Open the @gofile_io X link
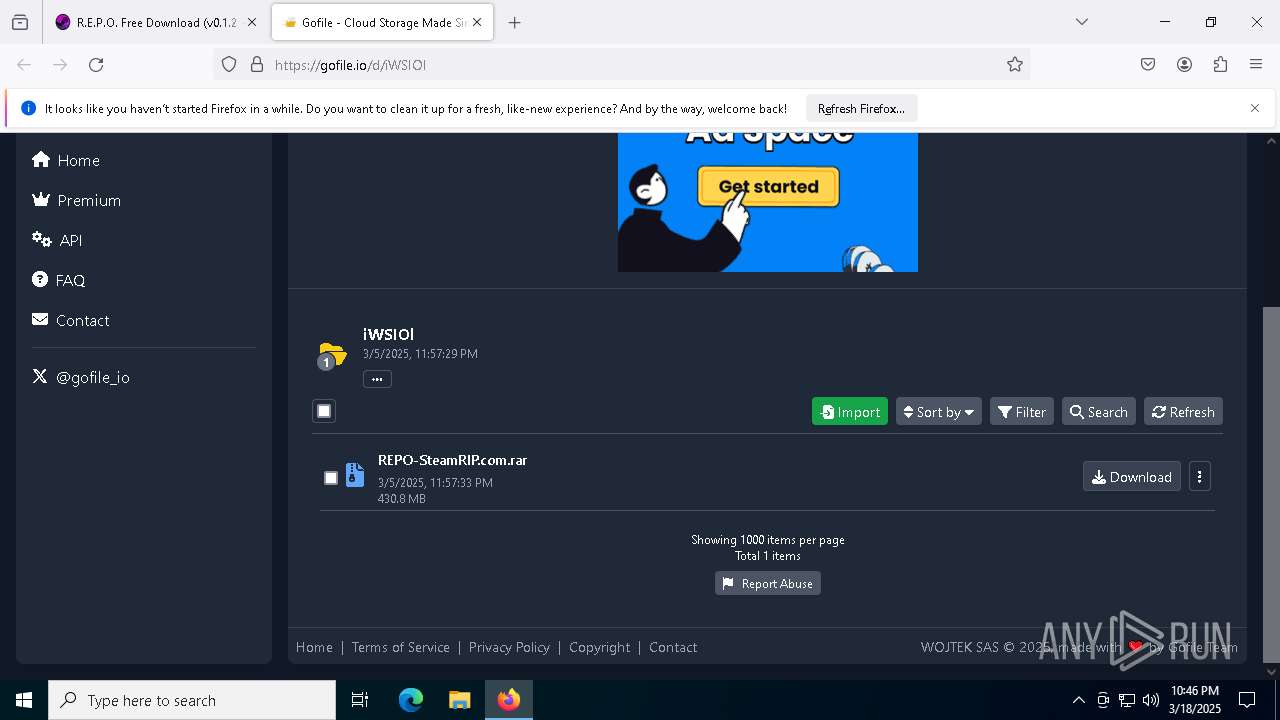 [x=80, y=377]
